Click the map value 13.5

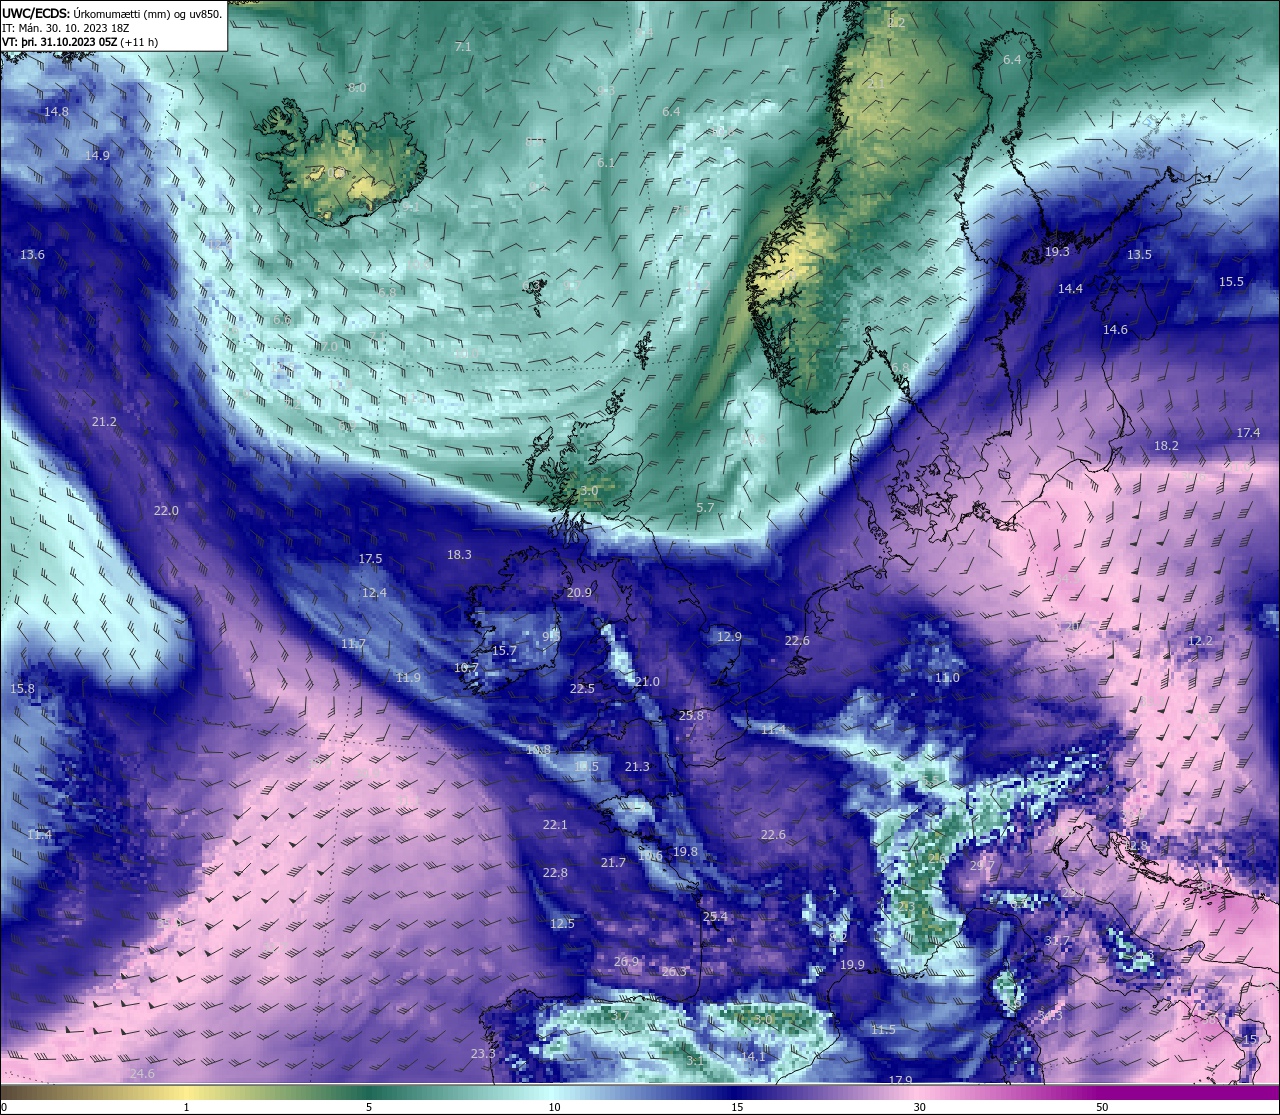click(1139, 255)
